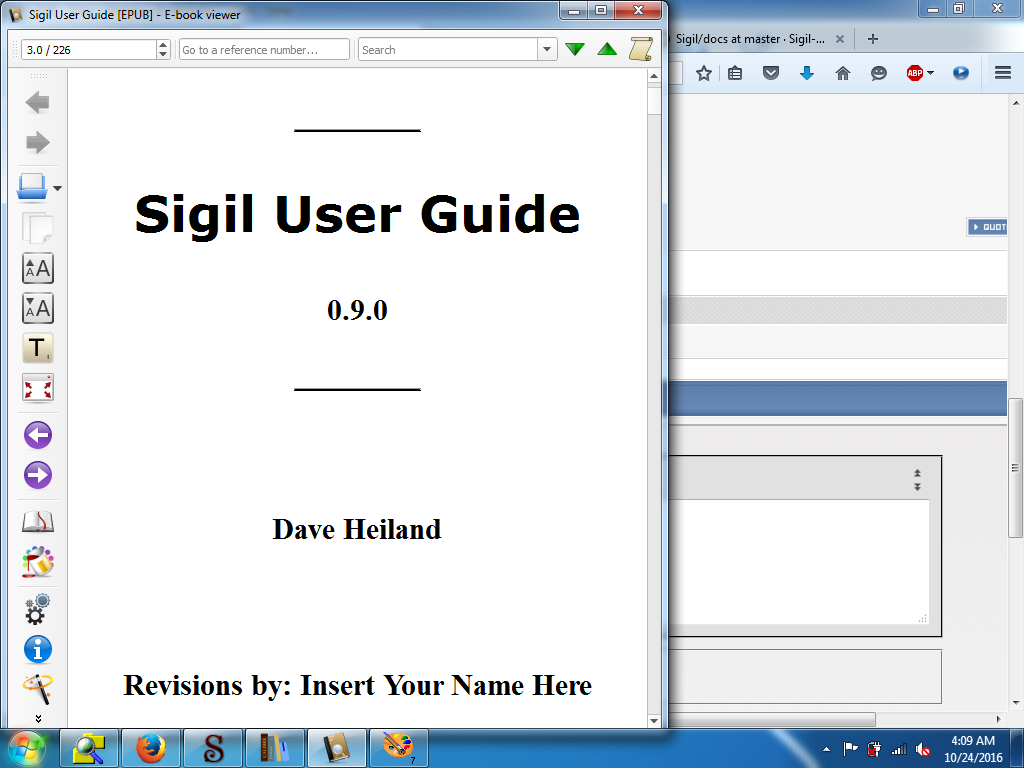
Task: Click the Go to a reference number field
Action: point(264,50)
